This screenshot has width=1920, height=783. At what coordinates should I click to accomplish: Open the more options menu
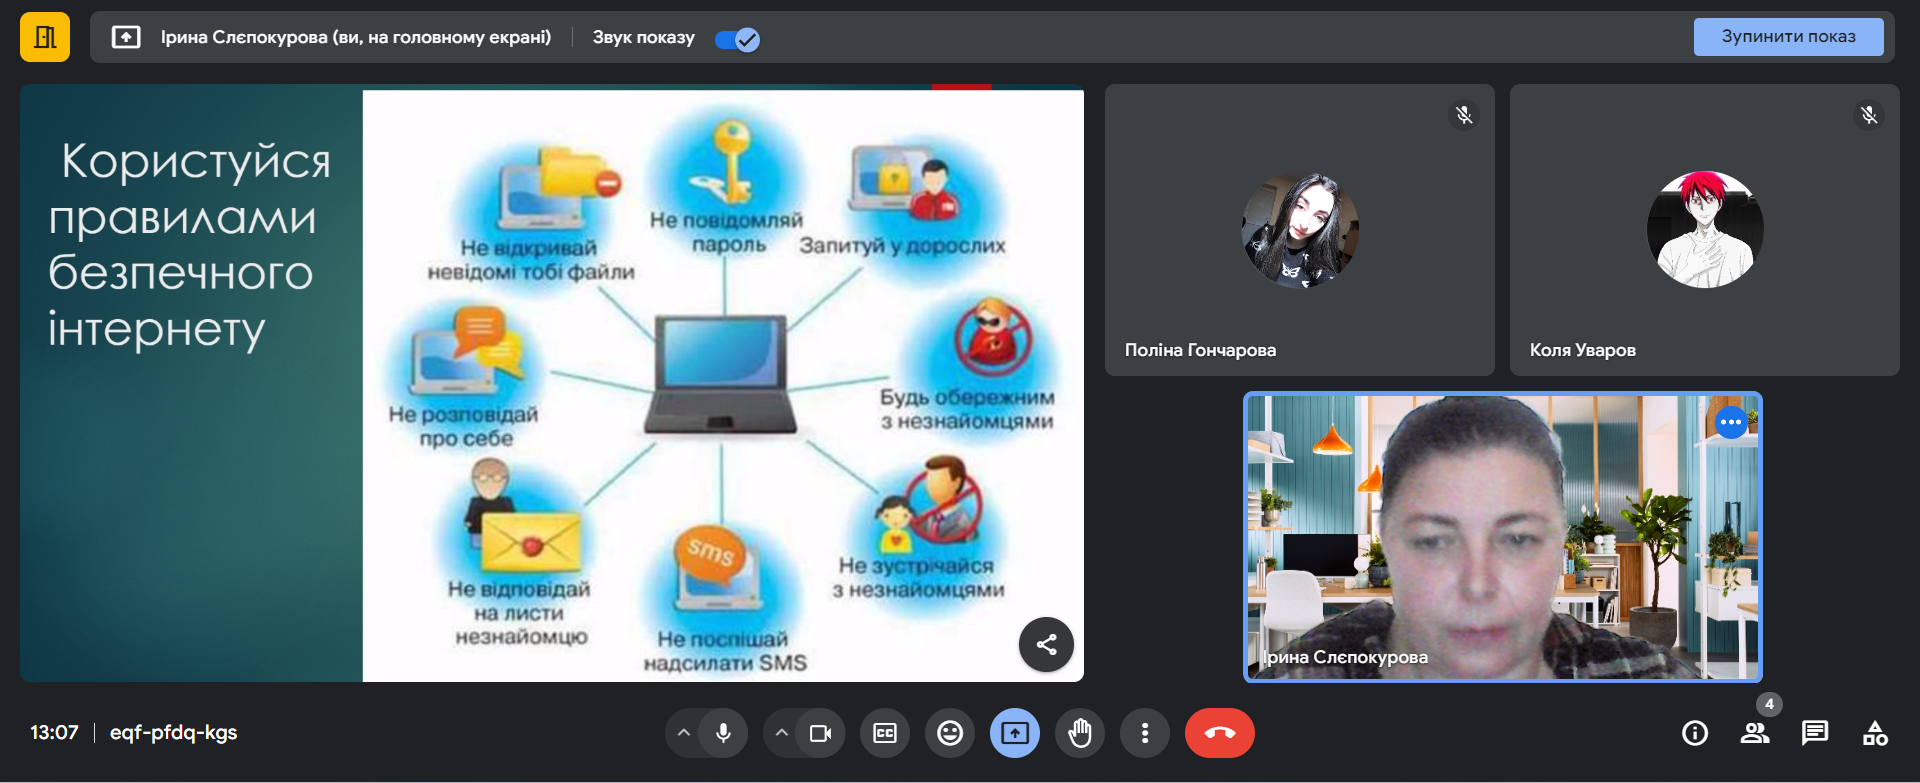1145,733
